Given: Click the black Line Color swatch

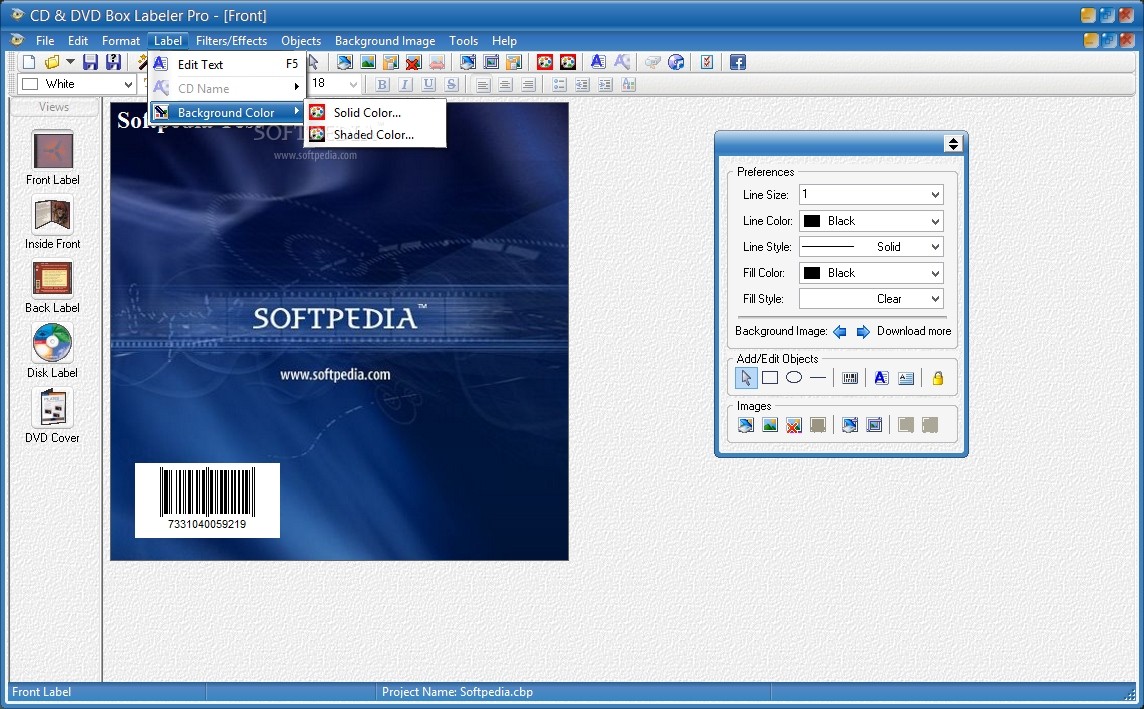Looking at the screenshot, I should coord(812,221).
